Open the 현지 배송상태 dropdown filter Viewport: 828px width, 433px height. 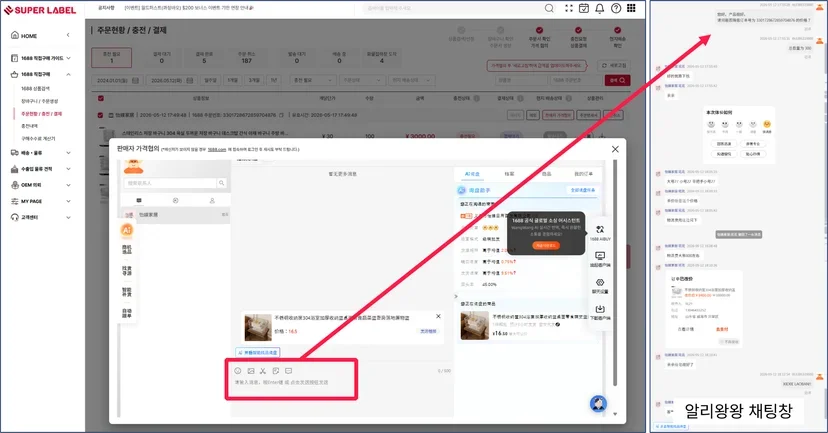point(412,80)
